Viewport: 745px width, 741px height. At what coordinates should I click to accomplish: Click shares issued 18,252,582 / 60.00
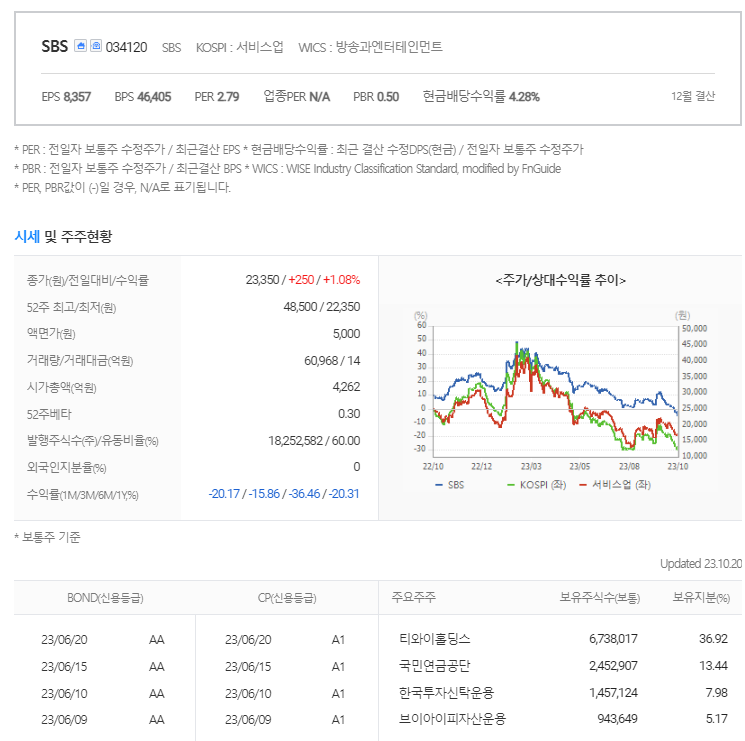click(314, 441)
